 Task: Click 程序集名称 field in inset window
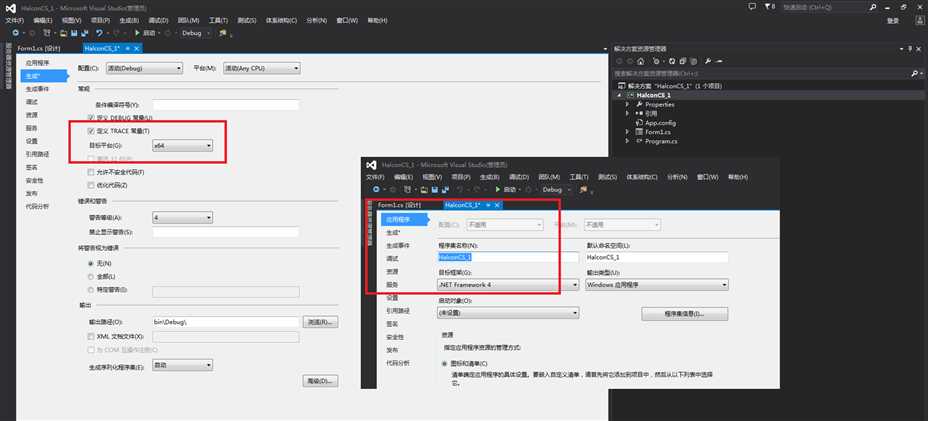[507, 258]
